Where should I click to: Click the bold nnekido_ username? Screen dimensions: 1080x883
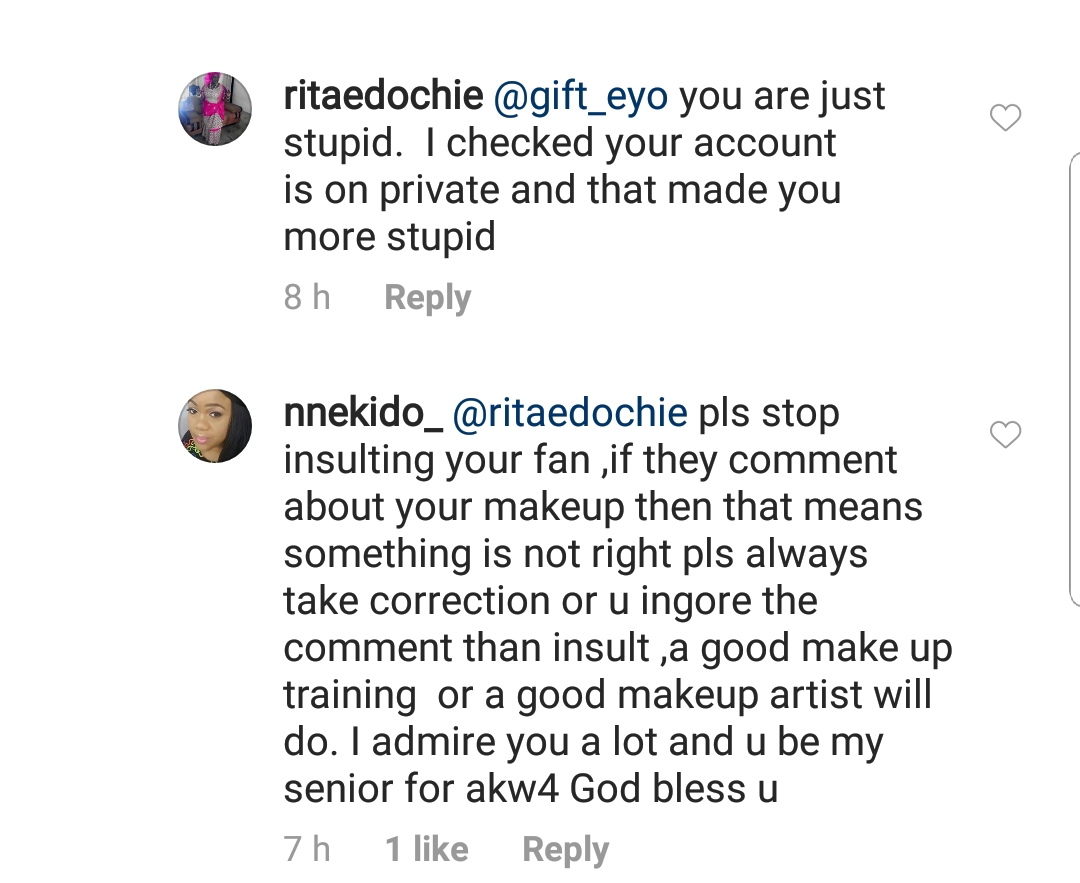tap(363, 413)
